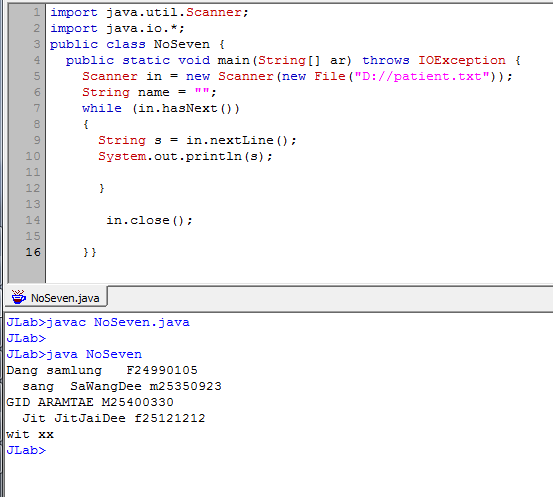Click the string "D://patient.txt" in code
The width and height of the screenshot is (553, 497).
pos(422,76)
